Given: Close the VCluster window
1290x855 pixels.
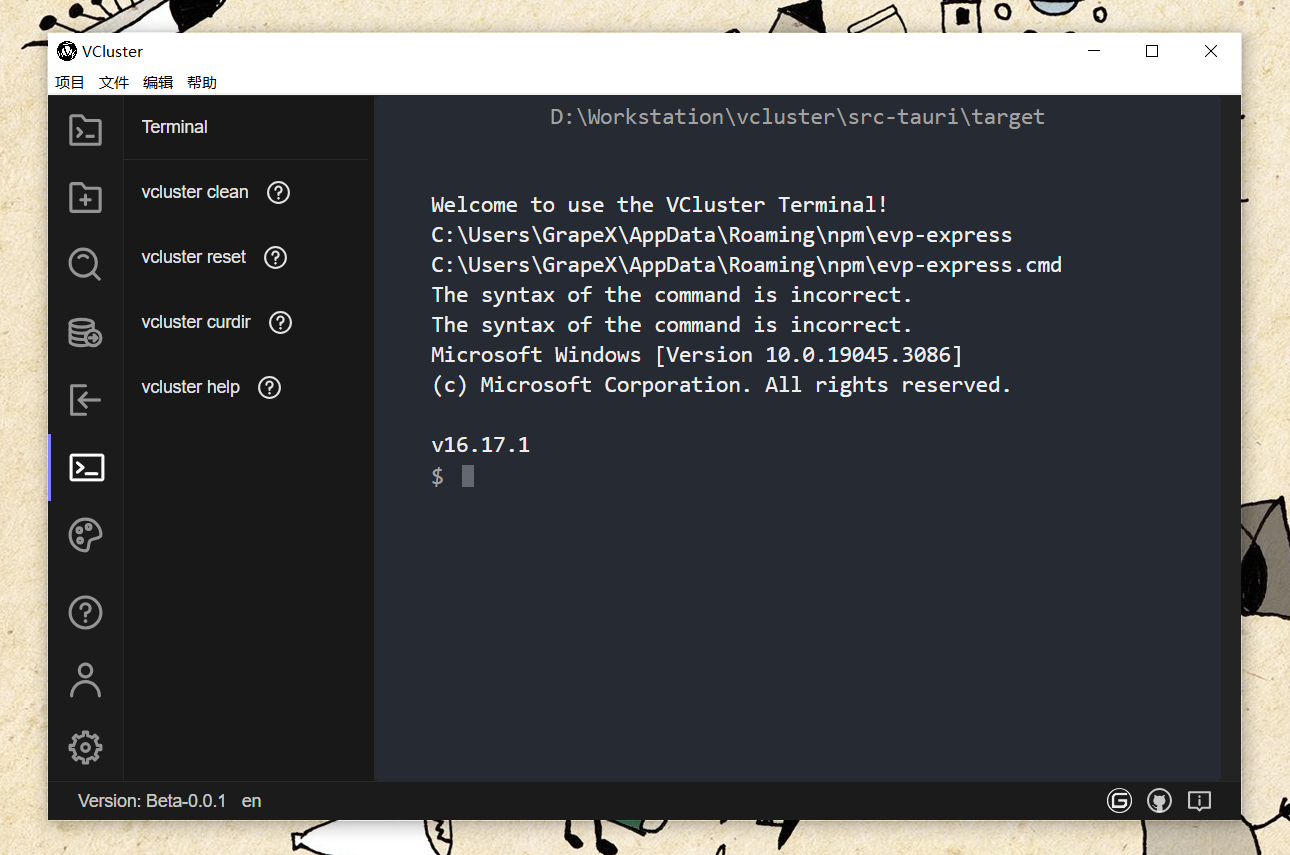Looking at the screenshot, I should (x=1211, y=51).
